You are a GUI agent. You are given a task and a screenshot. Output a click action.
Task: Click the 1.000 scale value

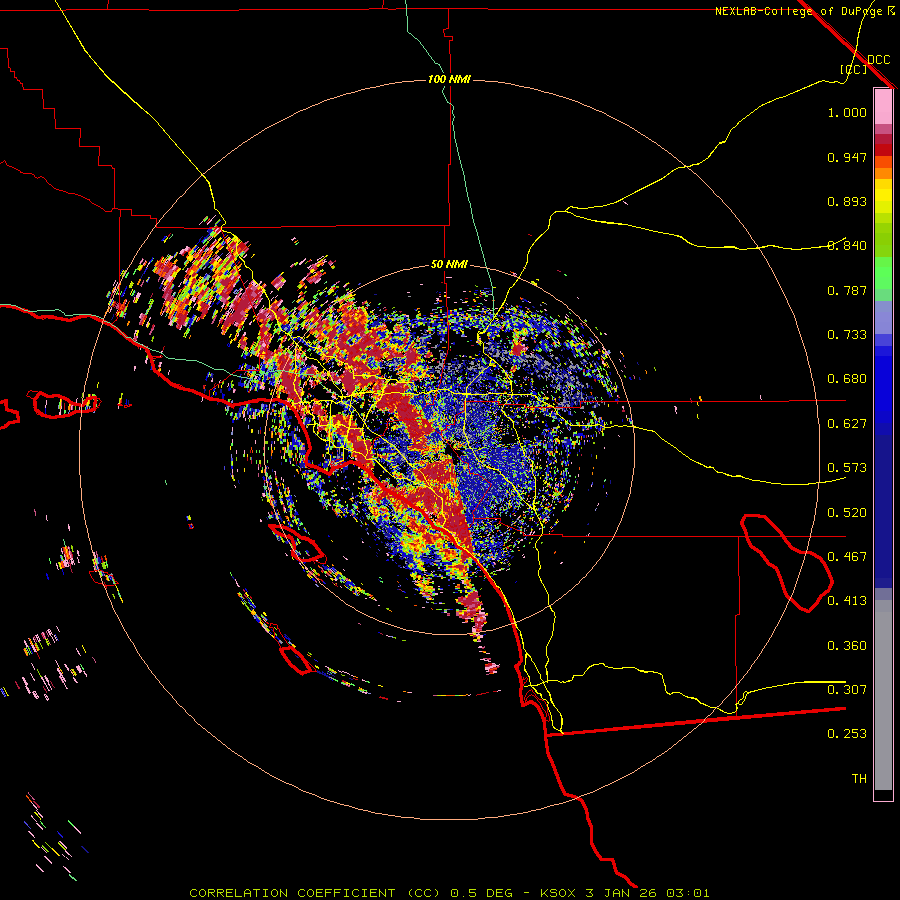[x=847, y=112]
